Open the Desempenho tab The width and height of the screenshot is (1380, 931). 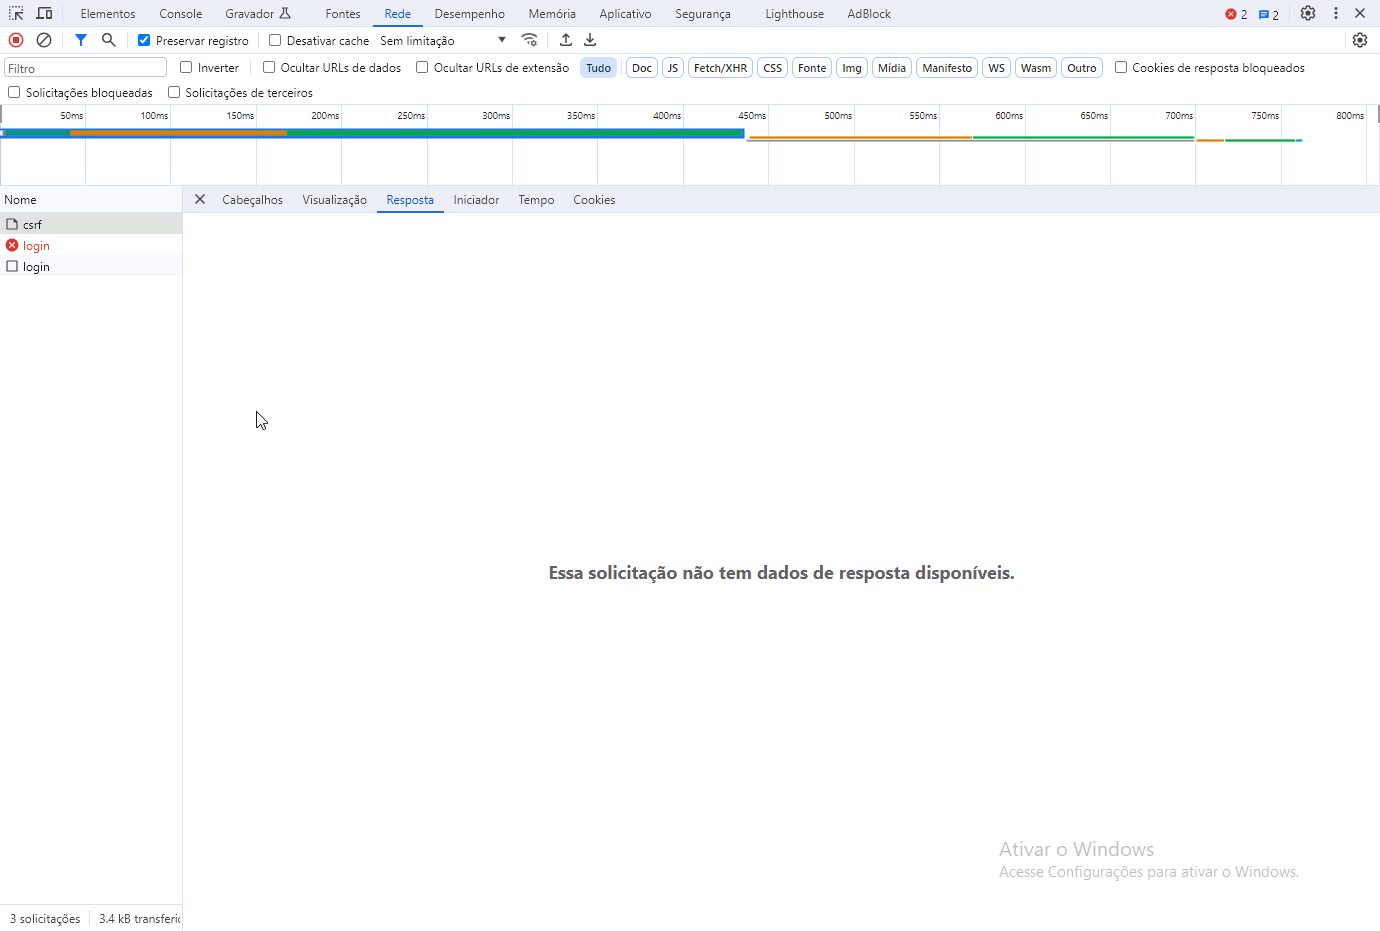tap(470, 14)
